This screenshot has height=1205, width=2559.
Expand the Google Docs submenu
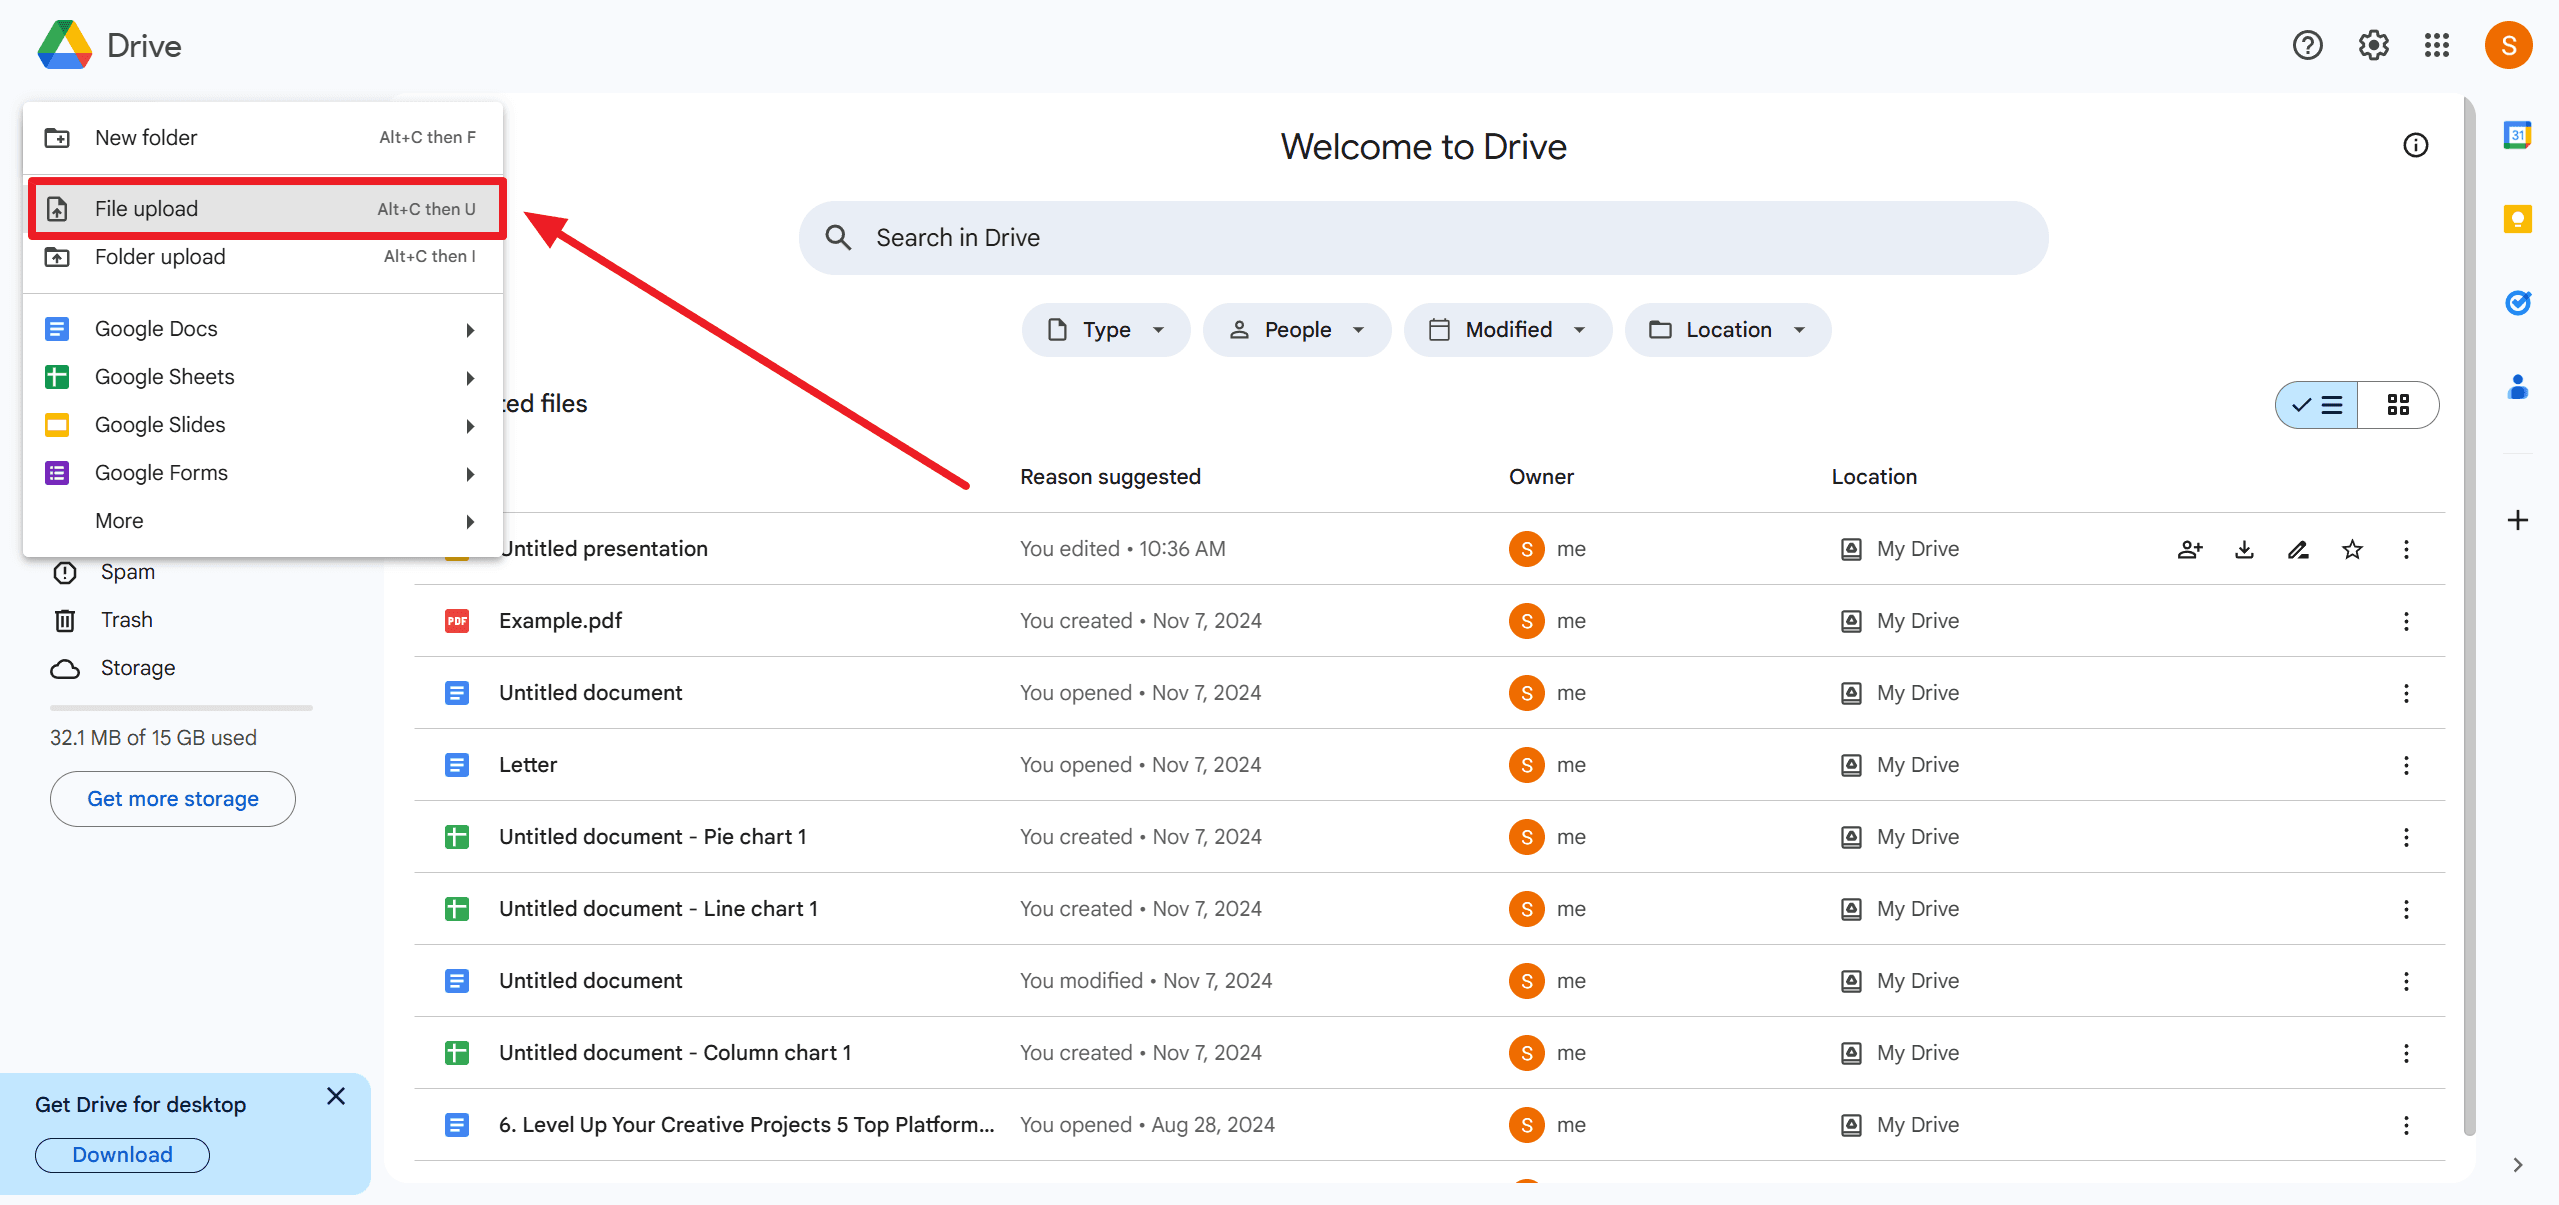coord(263,329)
